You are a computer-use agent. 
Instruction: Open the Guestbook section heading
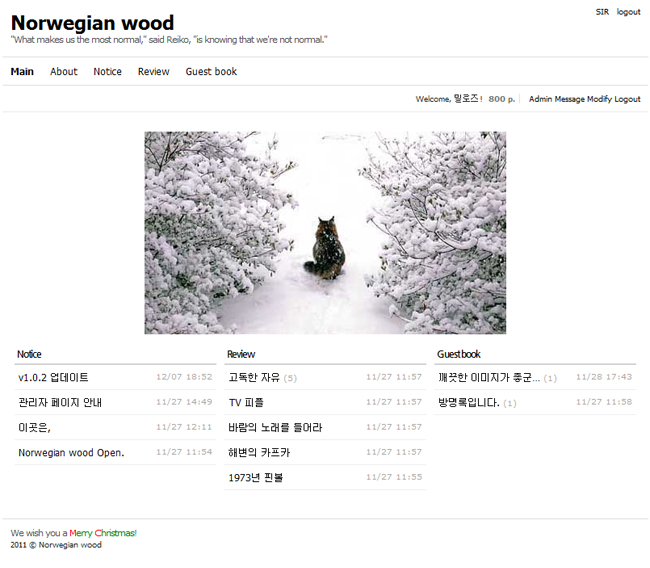click(x=458, y=354)
